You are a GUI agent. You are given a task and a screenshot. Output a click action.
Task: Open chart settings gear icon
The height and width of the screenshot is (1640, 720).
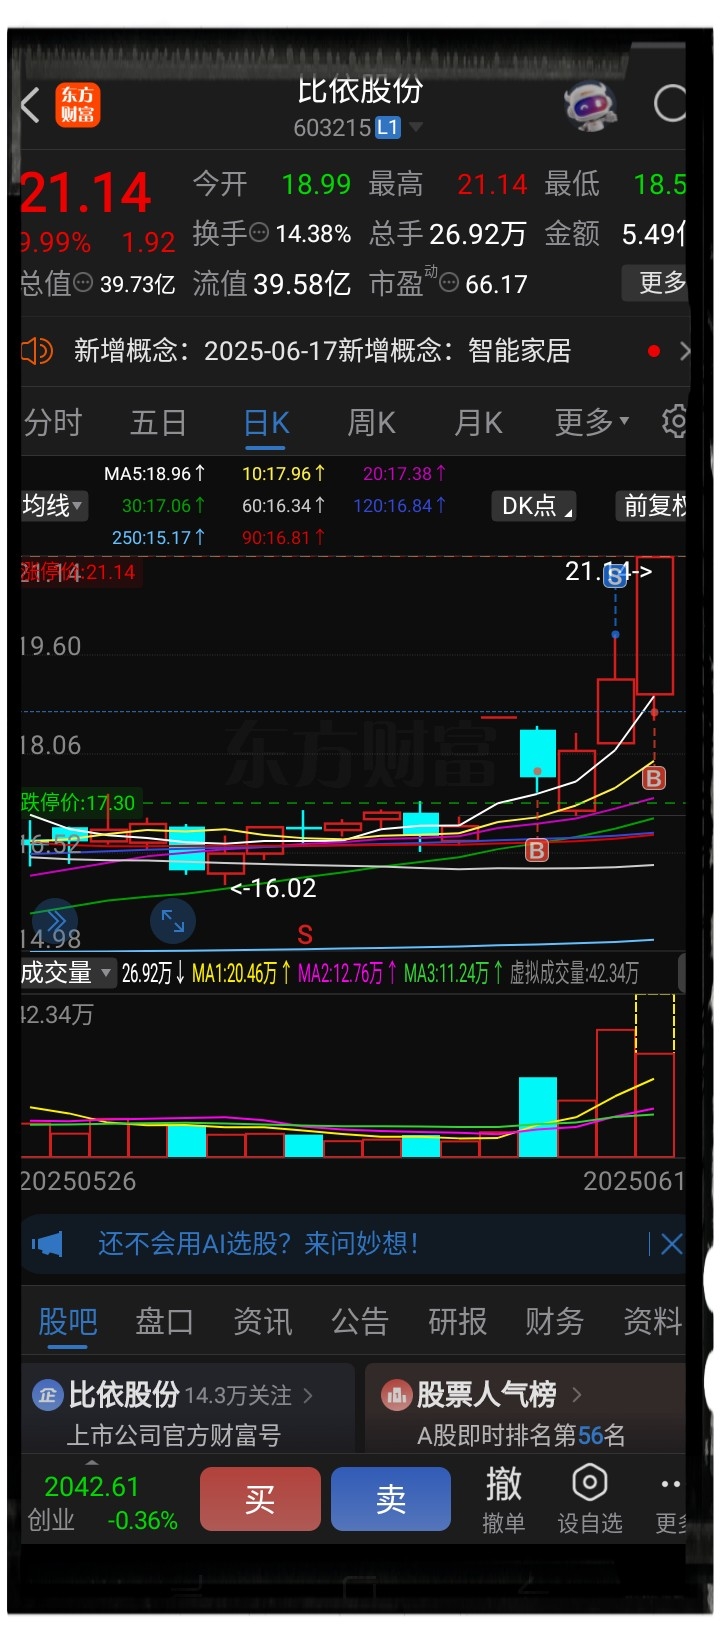pos(675,421)
